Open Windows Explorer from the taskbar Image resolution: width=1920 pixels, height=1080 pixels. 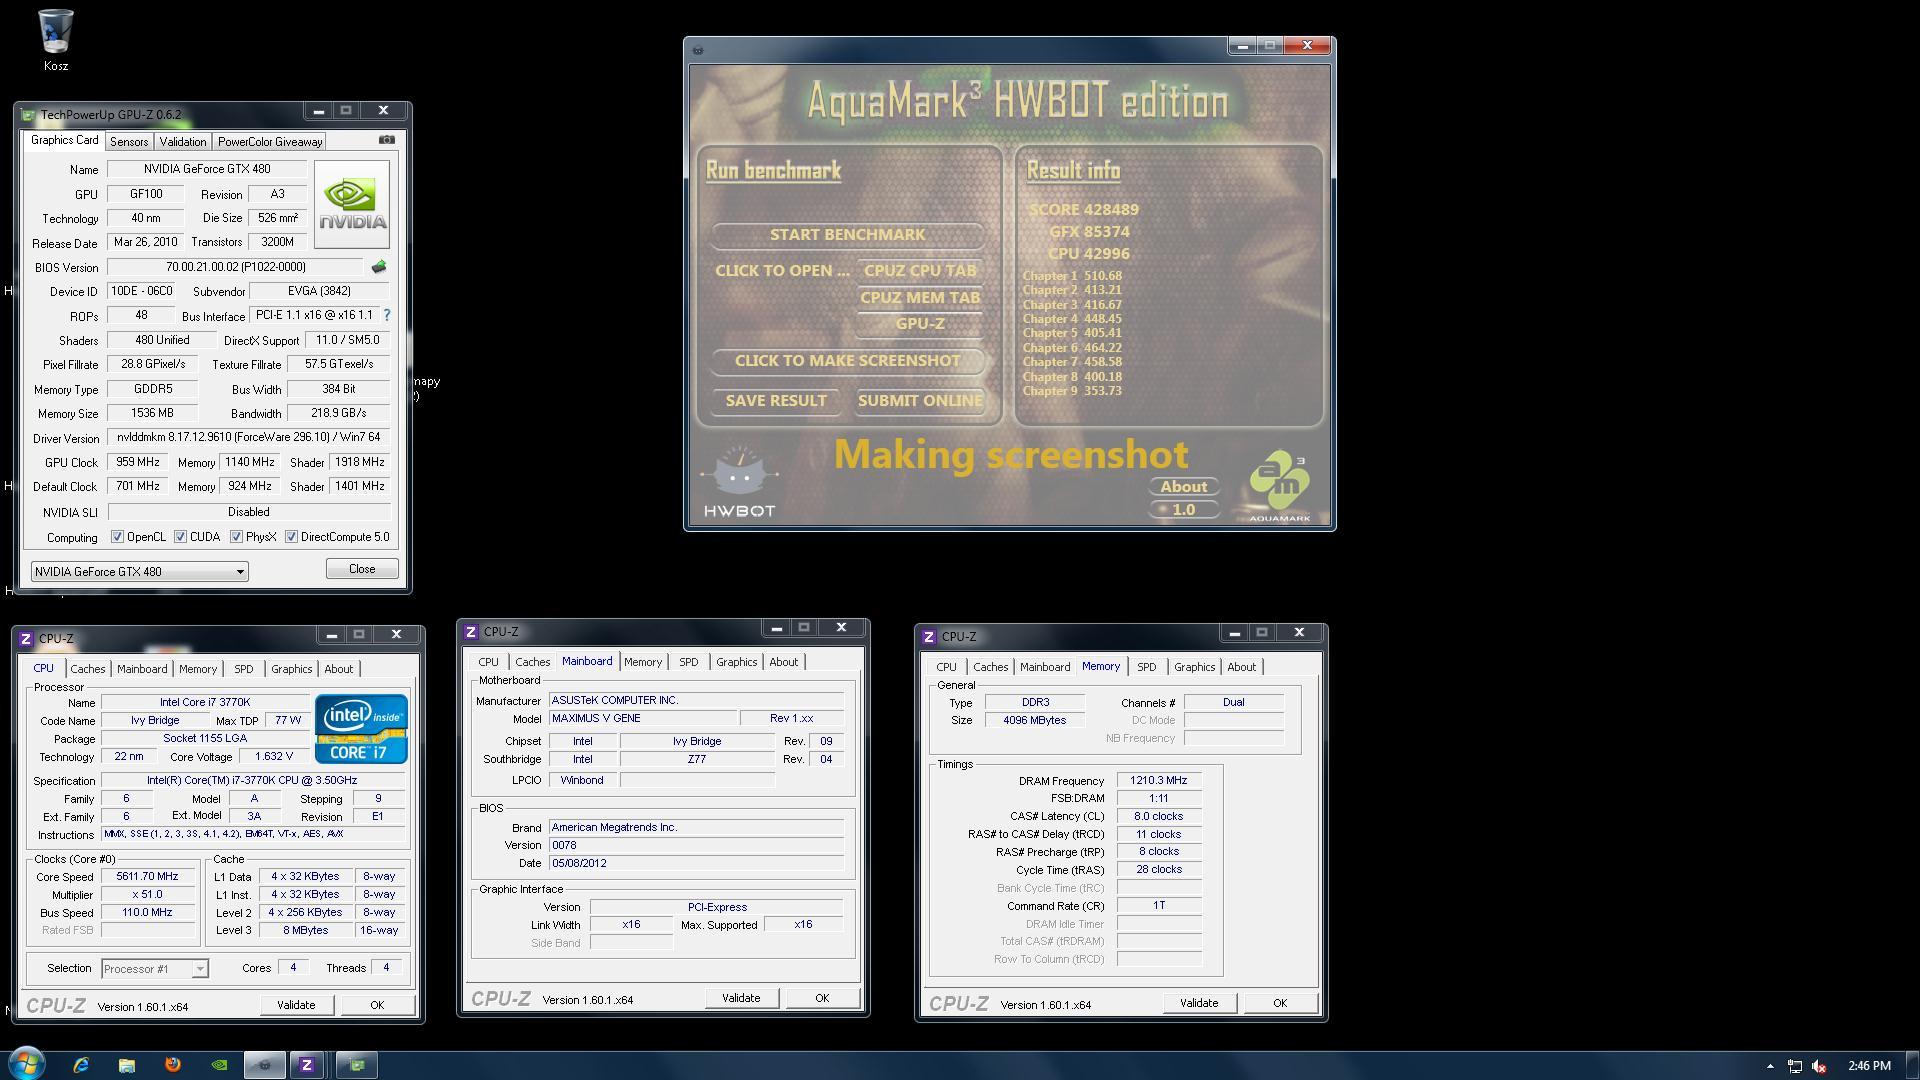(127, 1065)
